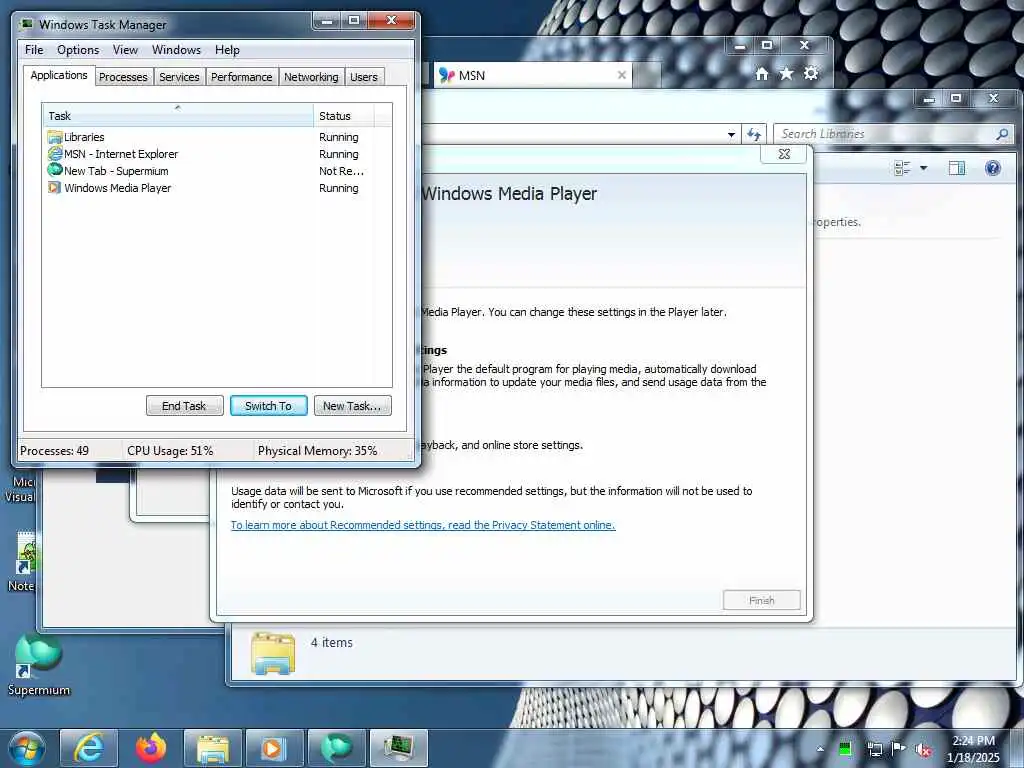Screen dimensions: 1024x768
Task: Click the muted volume icon in tray
Action: click(924, 750)
